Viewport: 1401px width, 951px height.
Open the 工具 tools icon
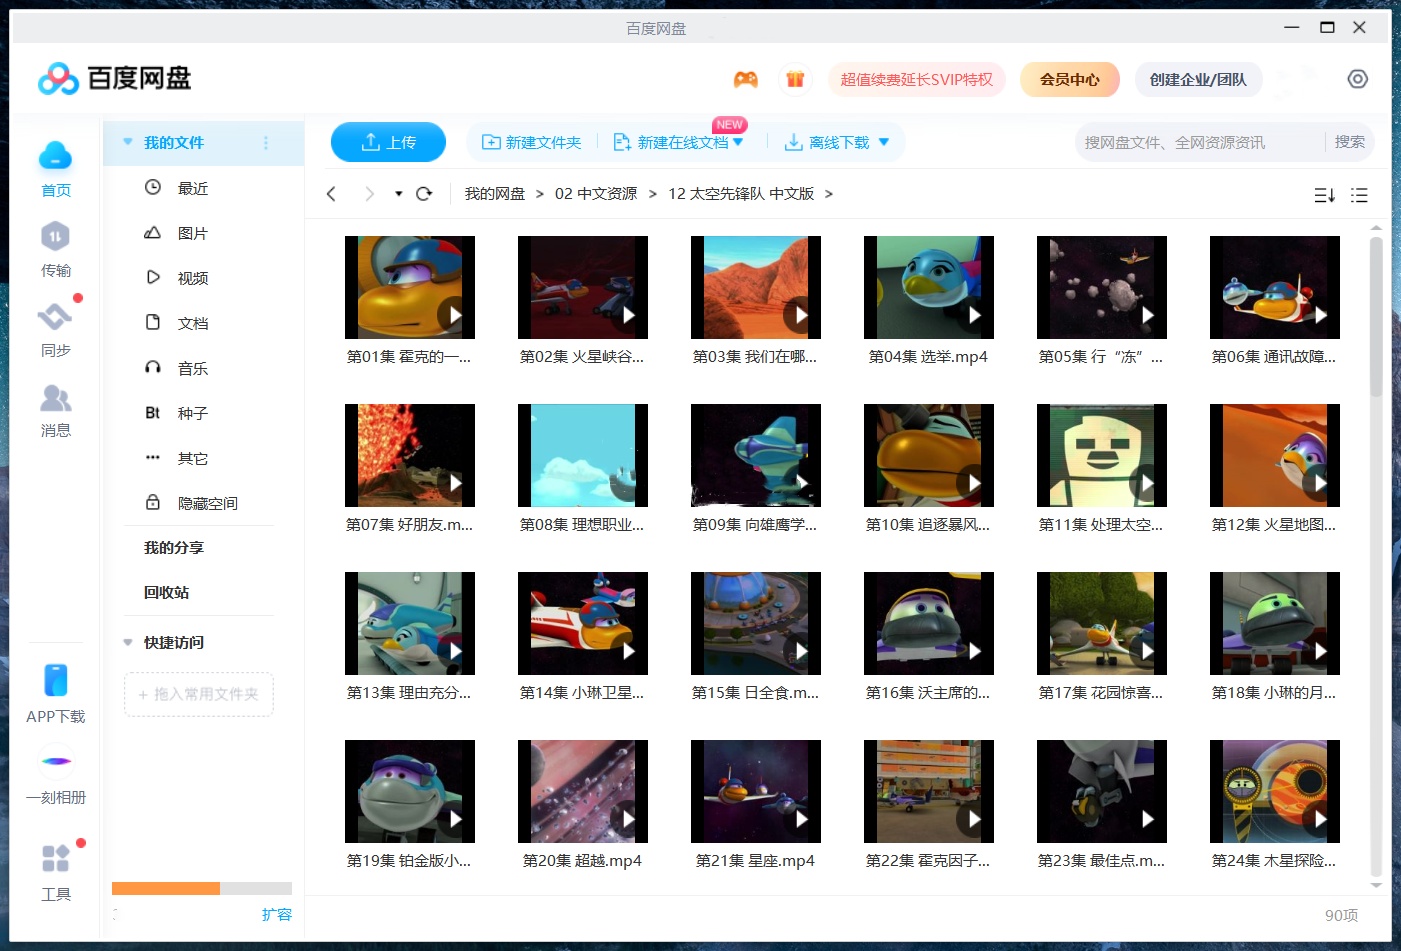coord(56,858)
